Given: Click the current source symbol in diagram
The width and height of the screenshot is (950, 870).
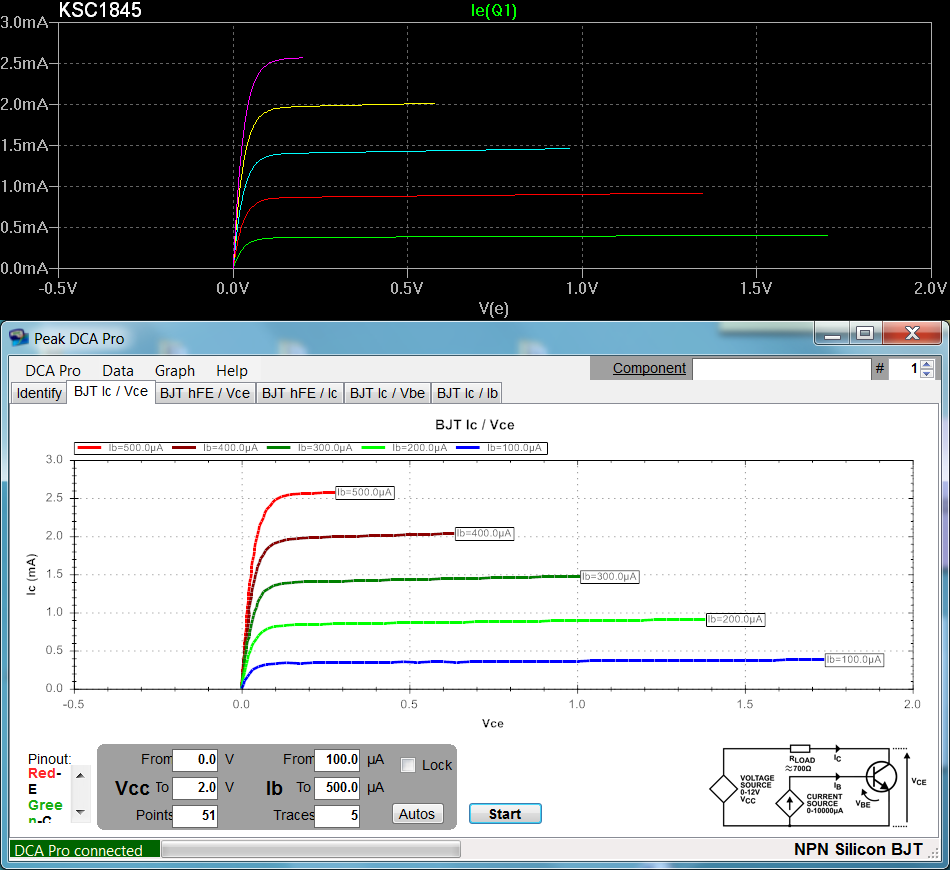Looking at the screenshot, I should pyautogui.click(x=789, y=804).
